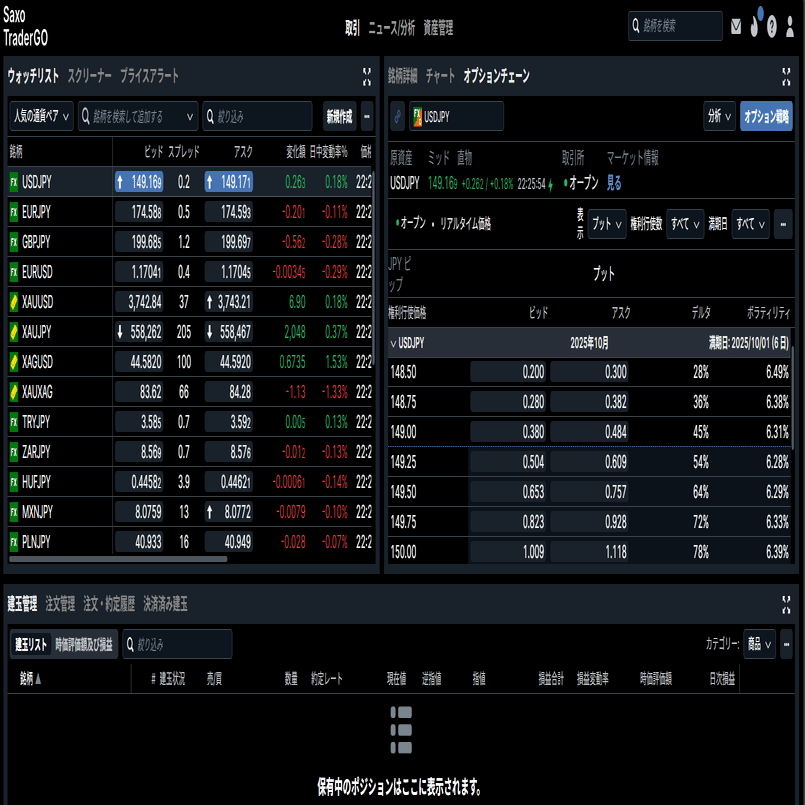Expand the option chain panel to fullscreen
This screenshot has width=805, height=805.
click(786, 76)
